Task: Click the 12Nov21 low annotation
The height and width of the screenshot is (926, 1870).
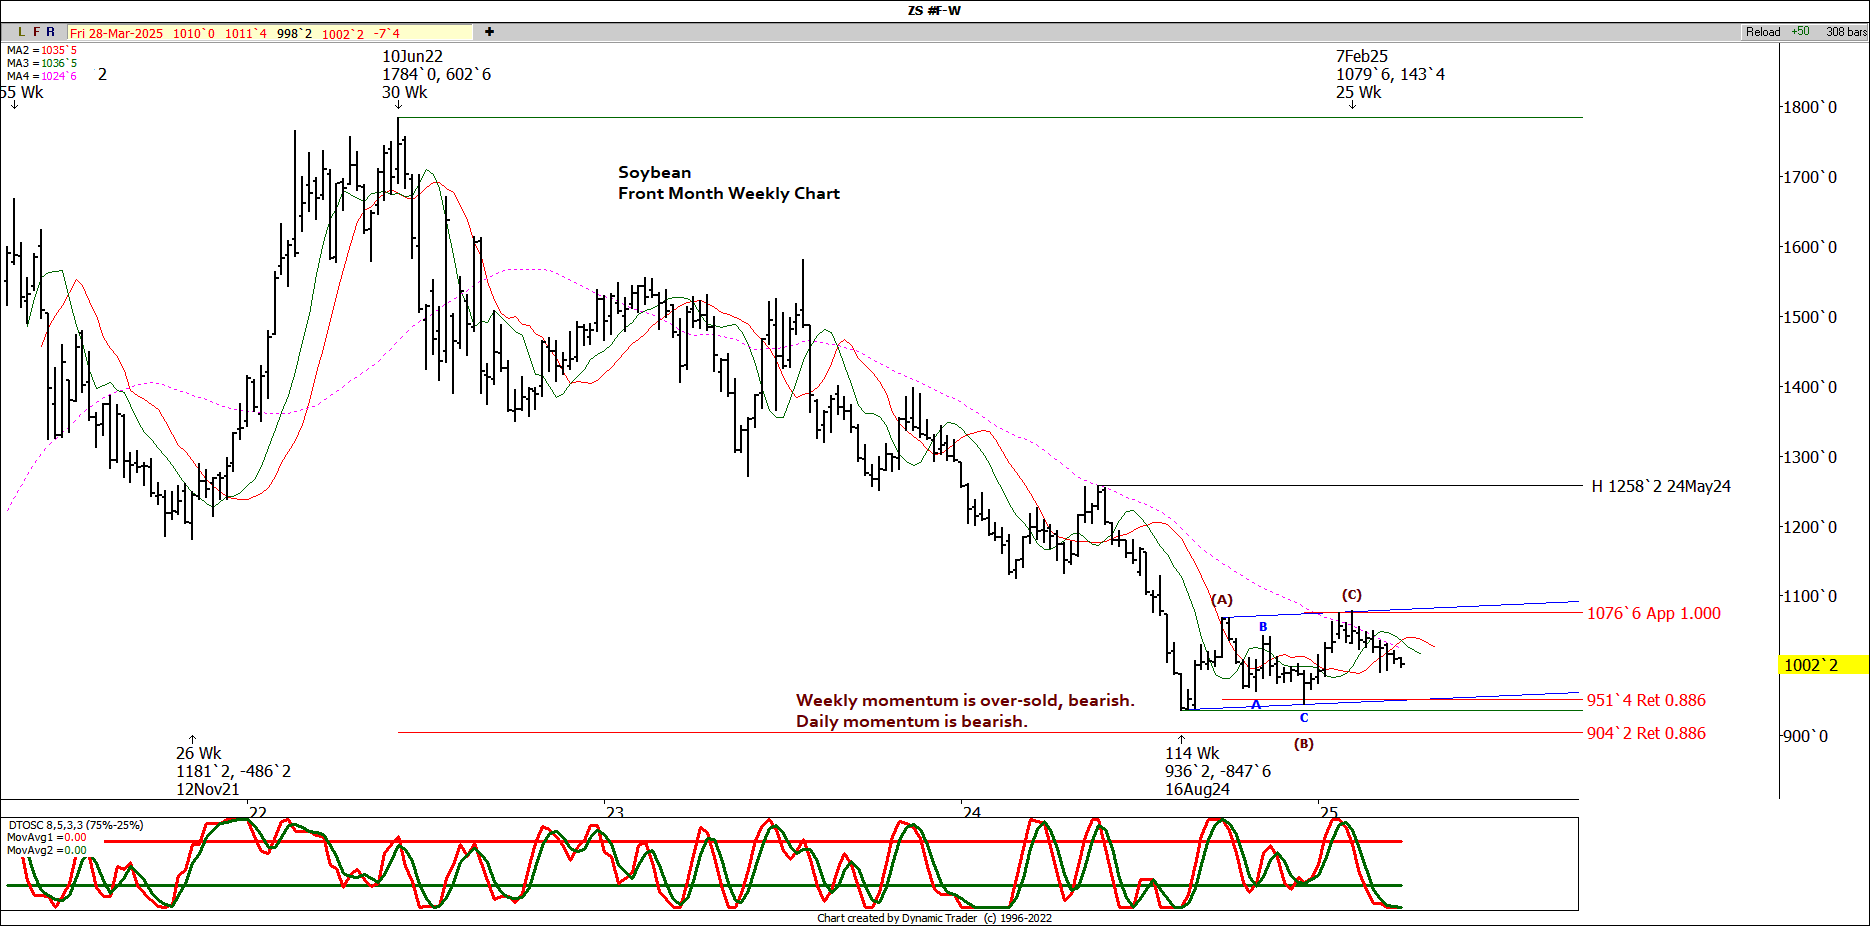Action: pyautogui.click(x=233, y=771)
